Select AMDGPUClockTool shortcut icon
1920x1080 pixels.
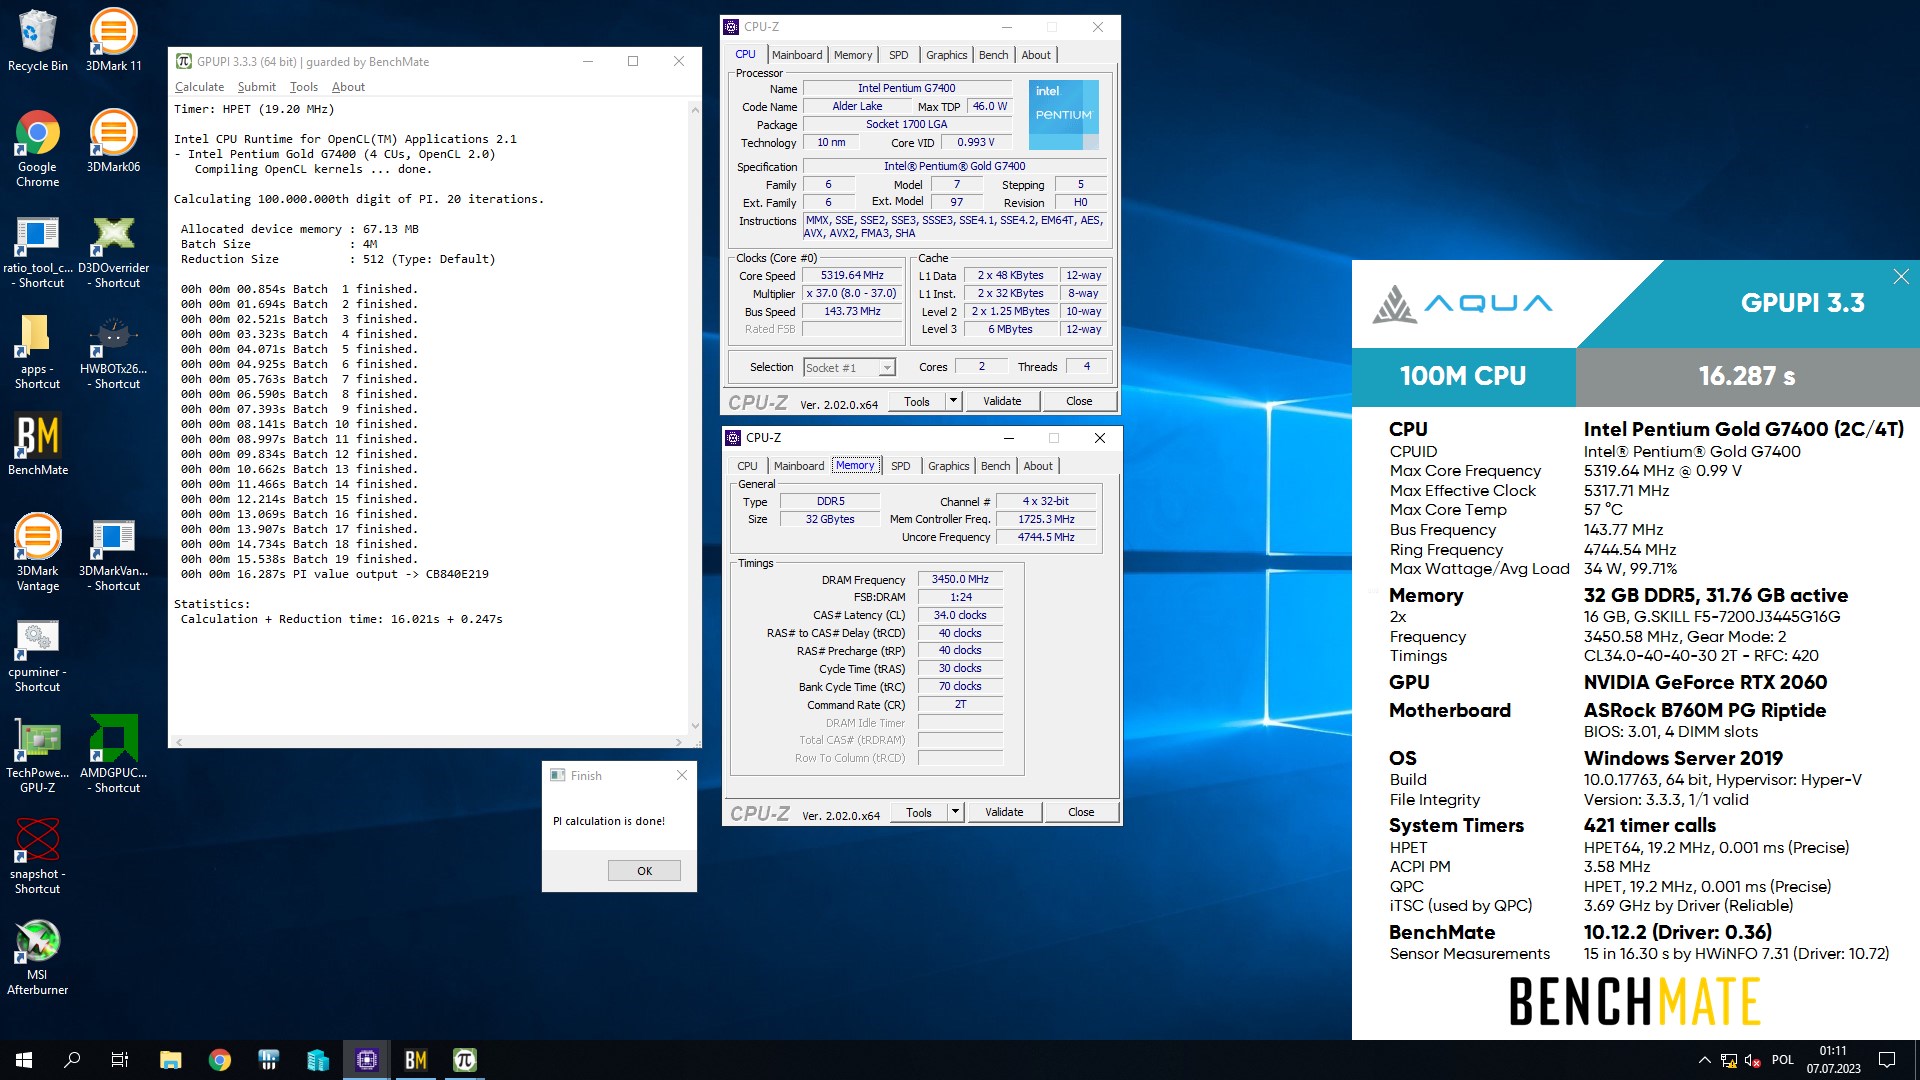point(113,755)
